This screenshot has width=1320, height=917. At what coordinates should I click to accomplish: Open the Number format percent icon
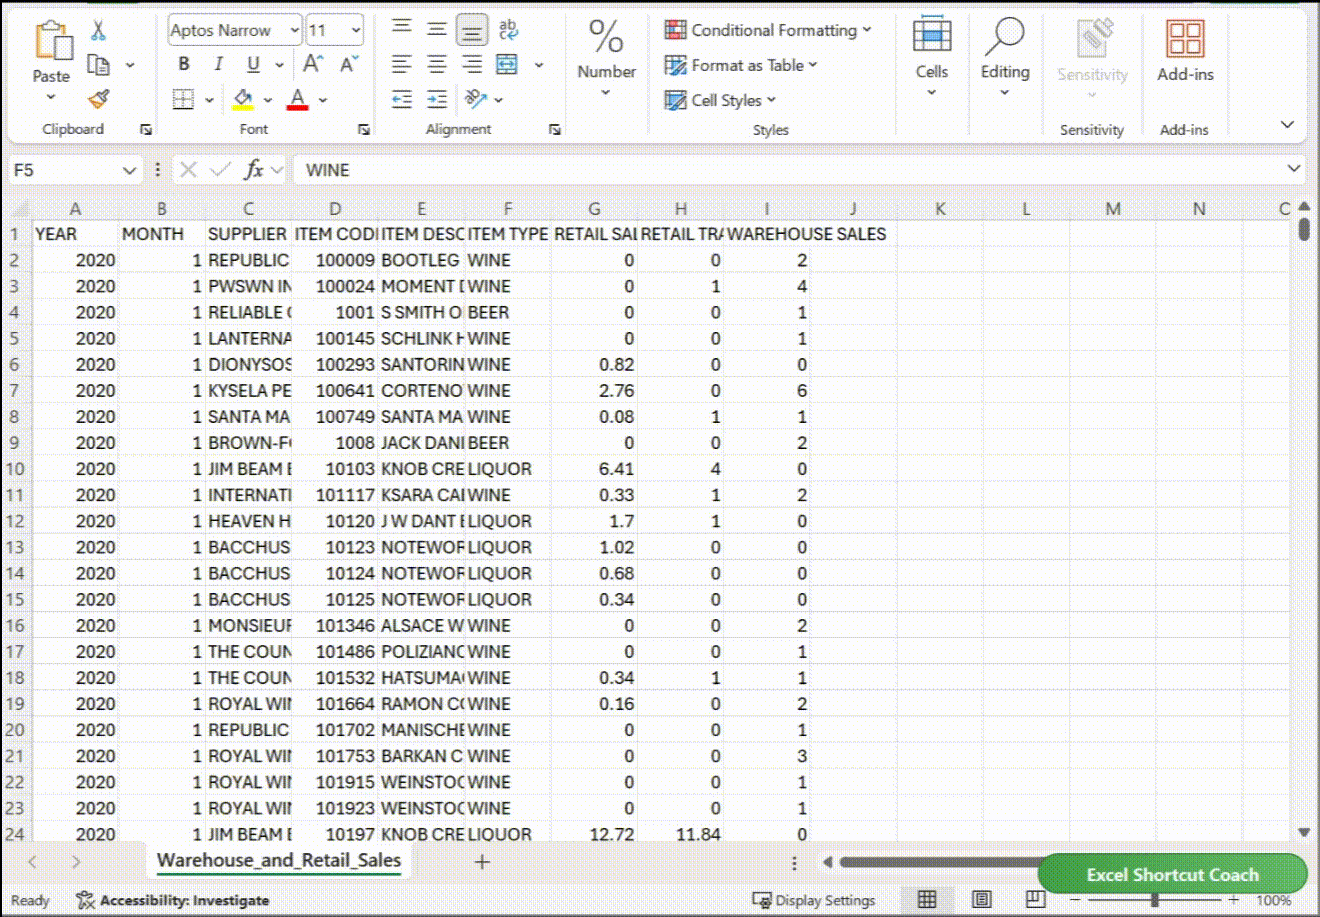coord(606,37)
